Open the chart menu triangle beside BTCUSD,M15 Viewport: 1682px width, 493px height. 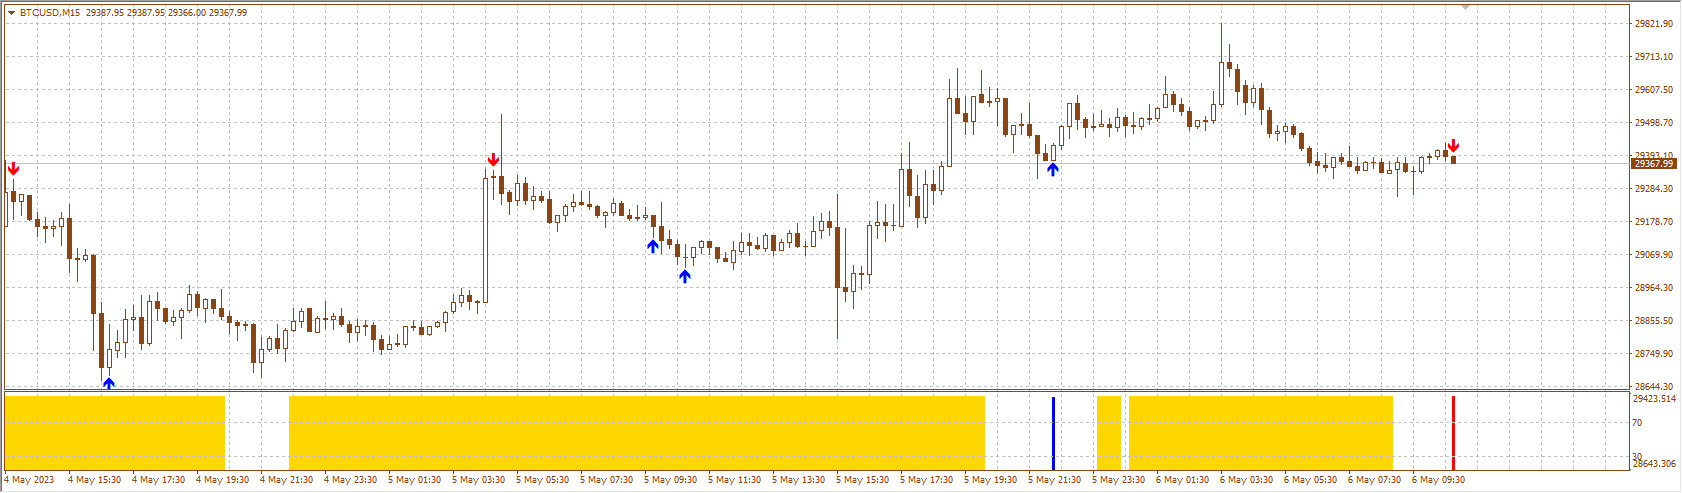[x=11, y=13]
